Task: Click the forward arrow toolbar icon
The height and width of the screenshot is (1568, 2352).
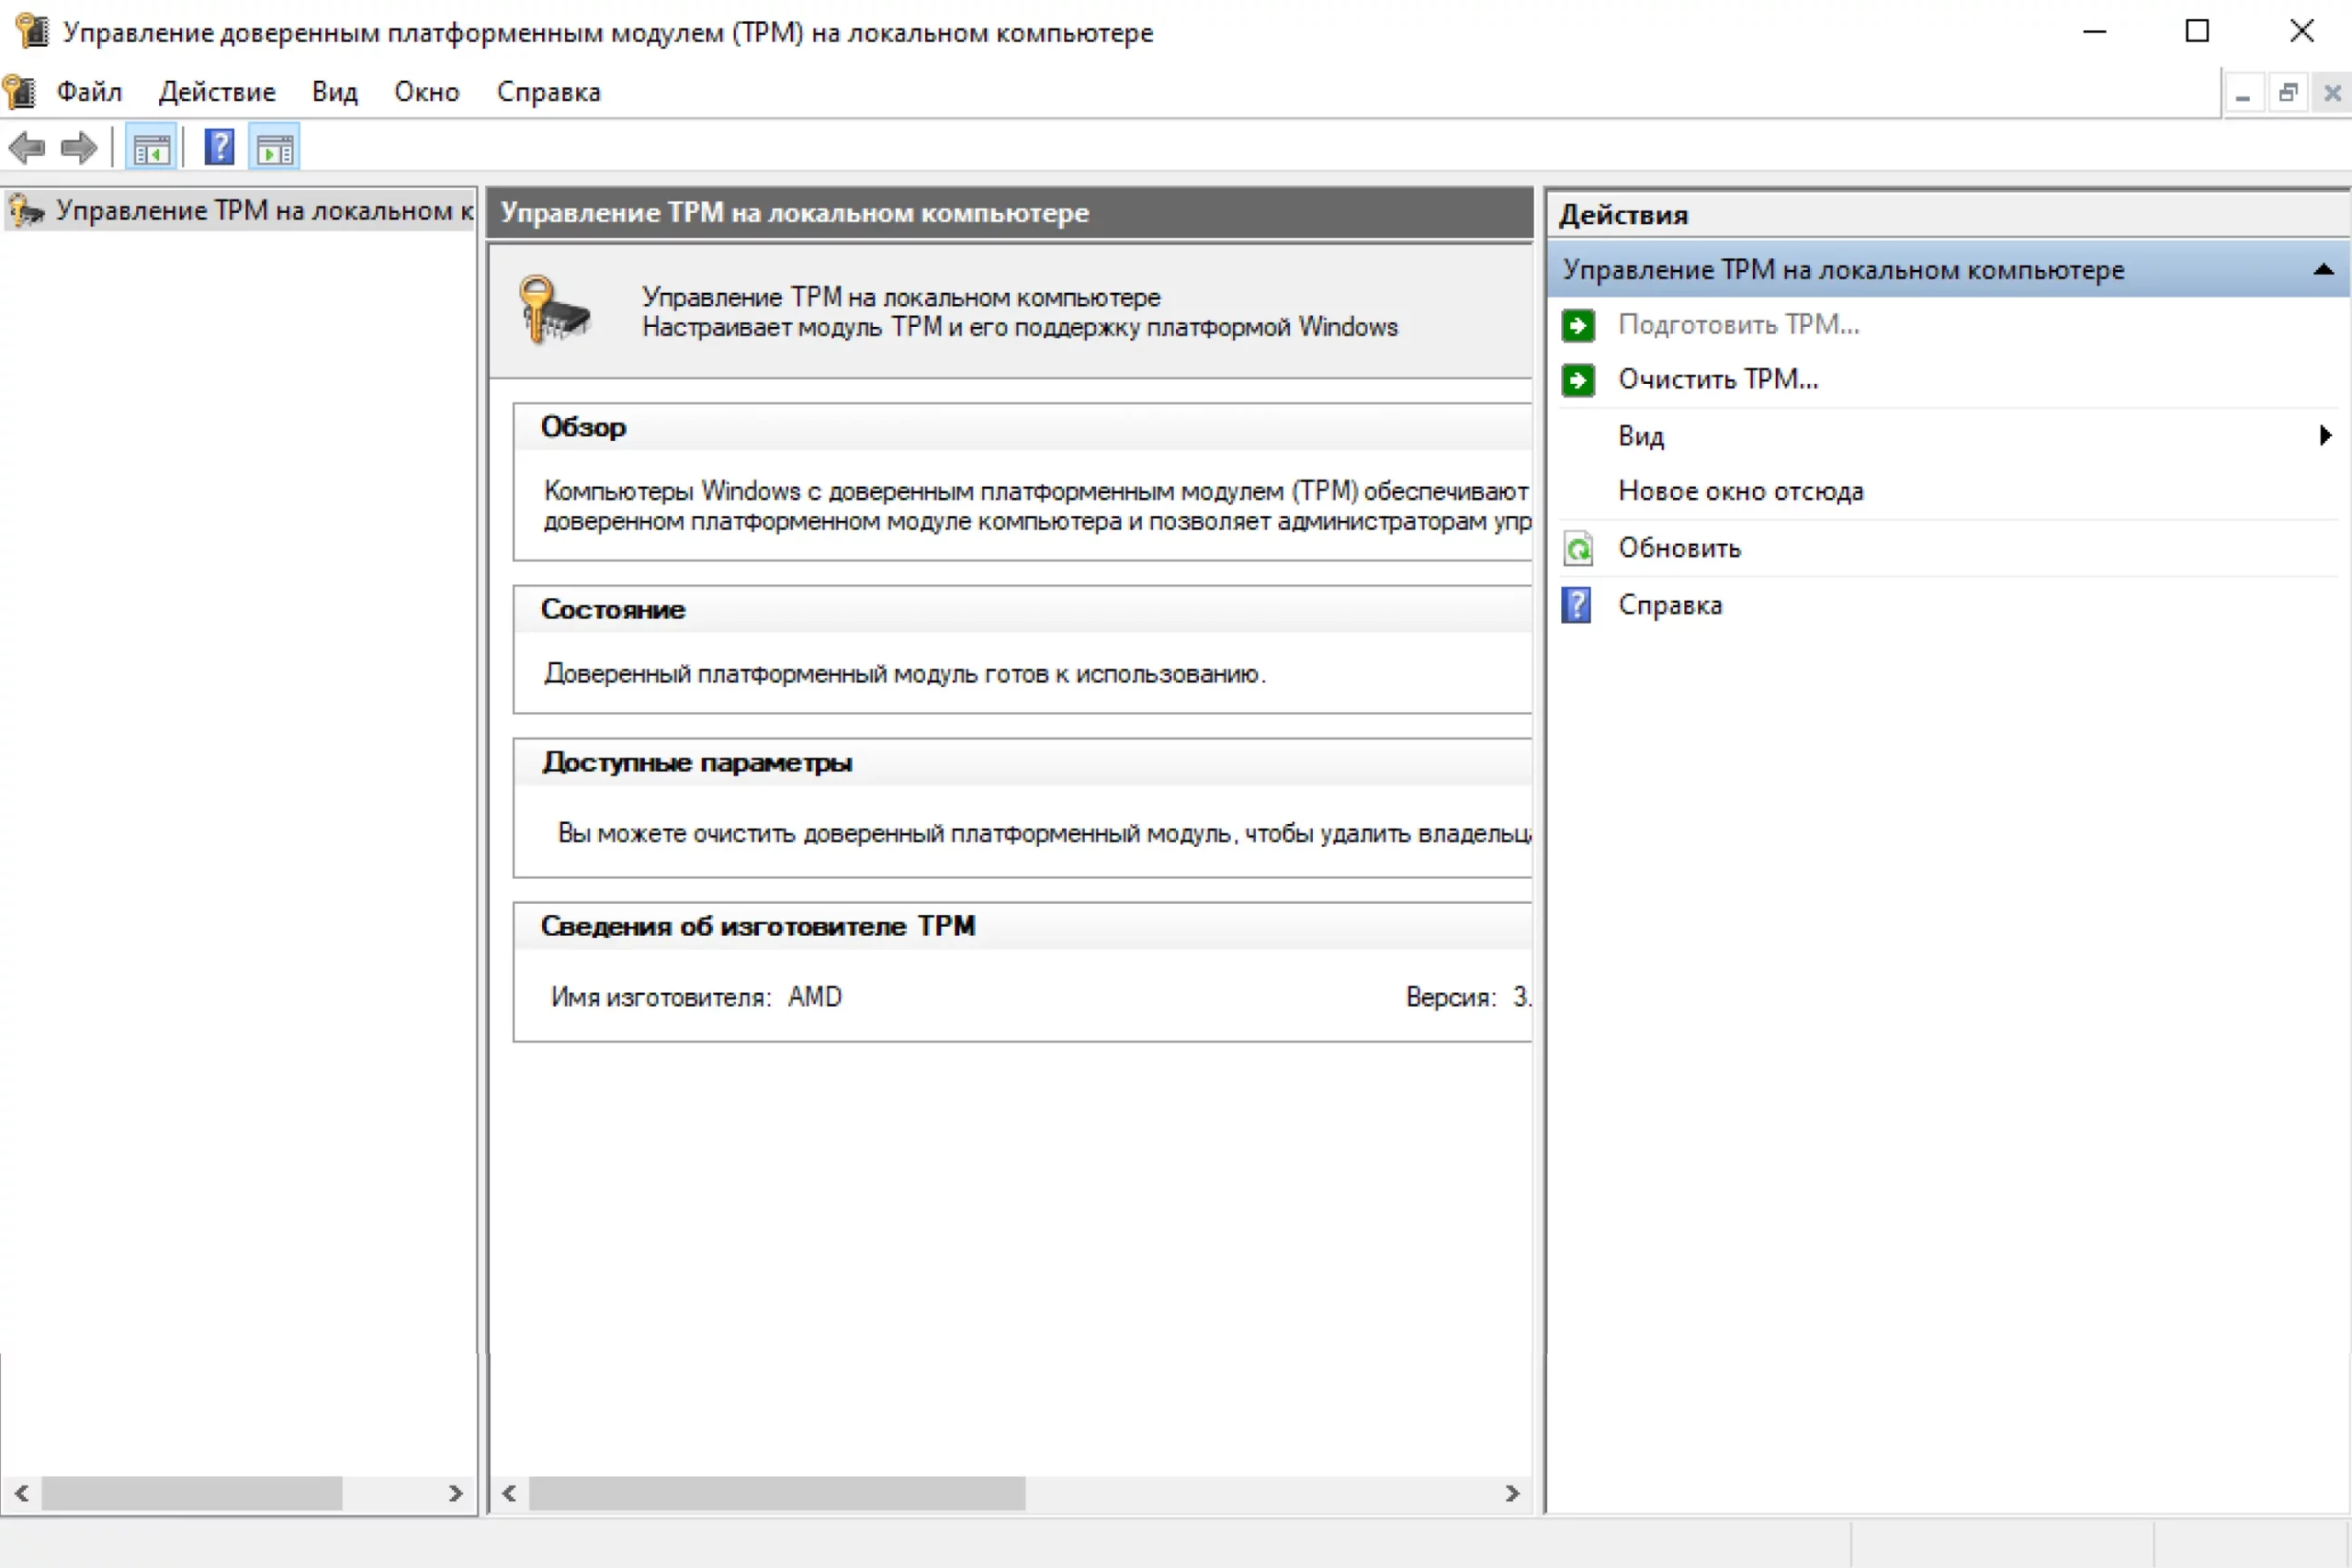Action: click(x=79, y=148)
